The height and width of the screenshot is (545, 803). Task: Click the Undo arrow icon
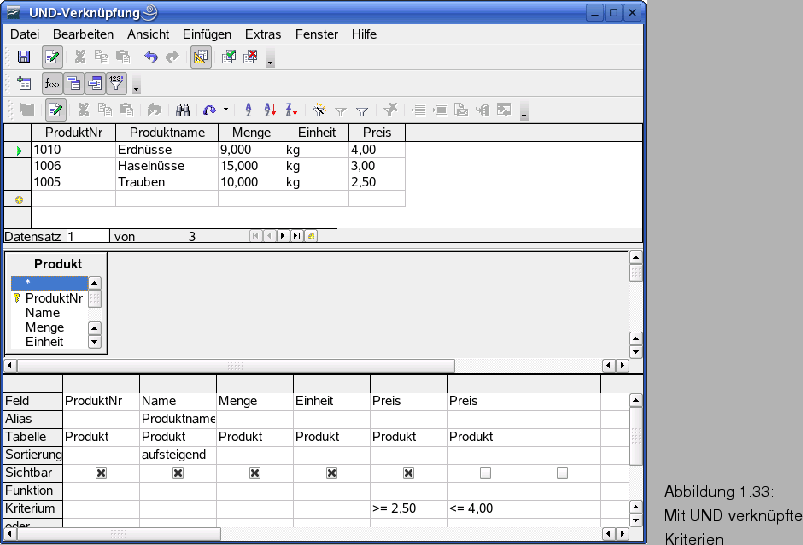point(151,57)
